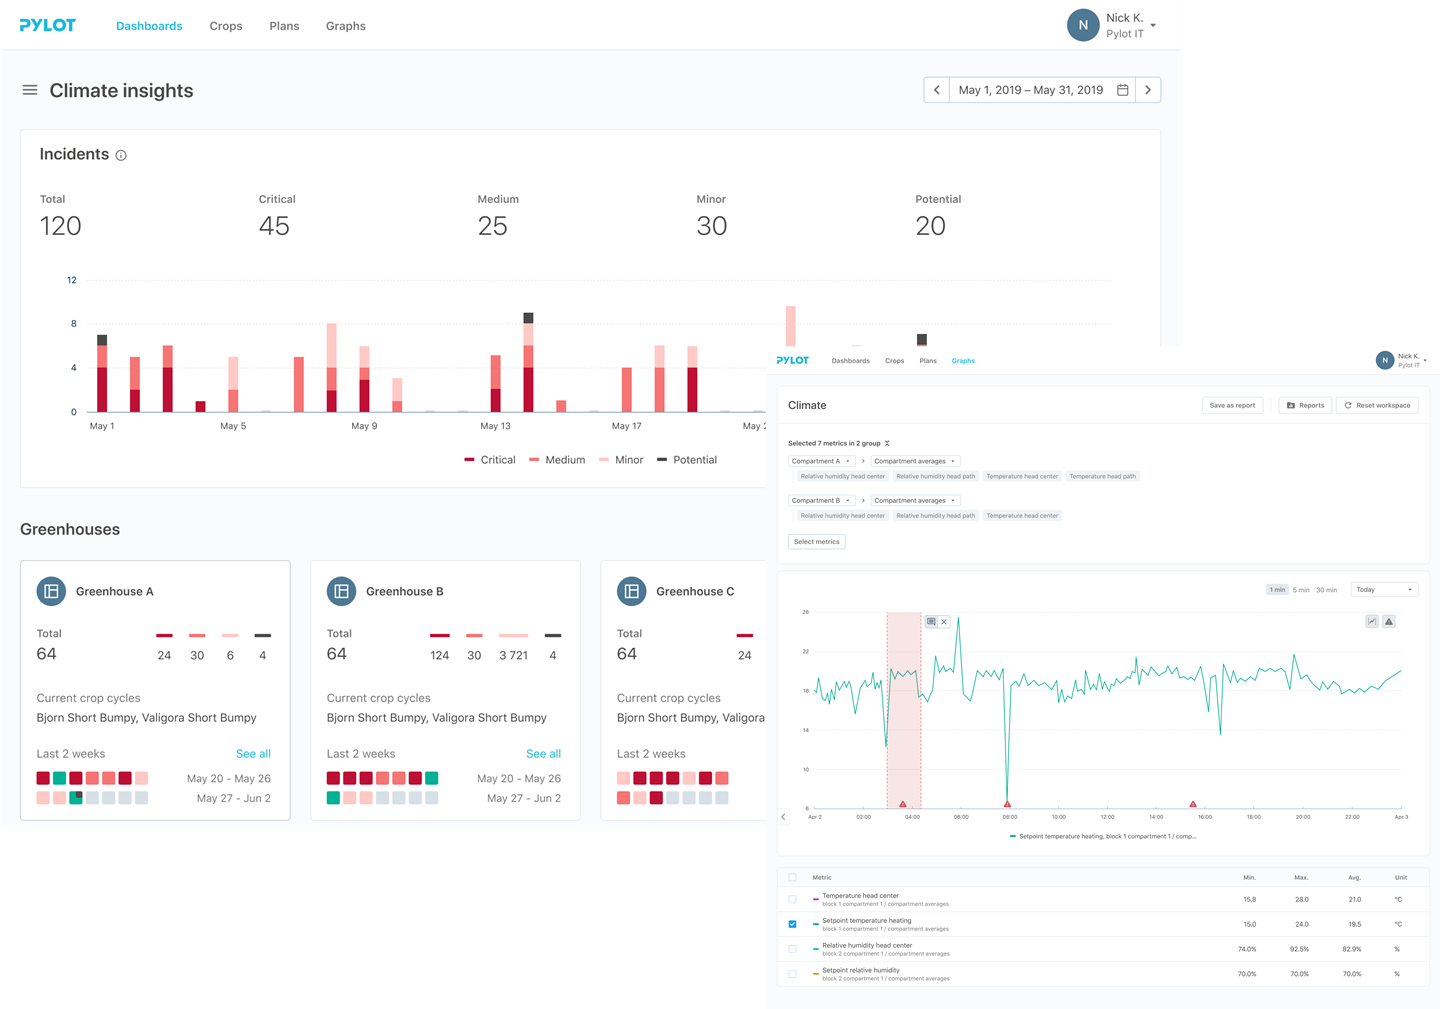Click the Save as report button

1232,405
